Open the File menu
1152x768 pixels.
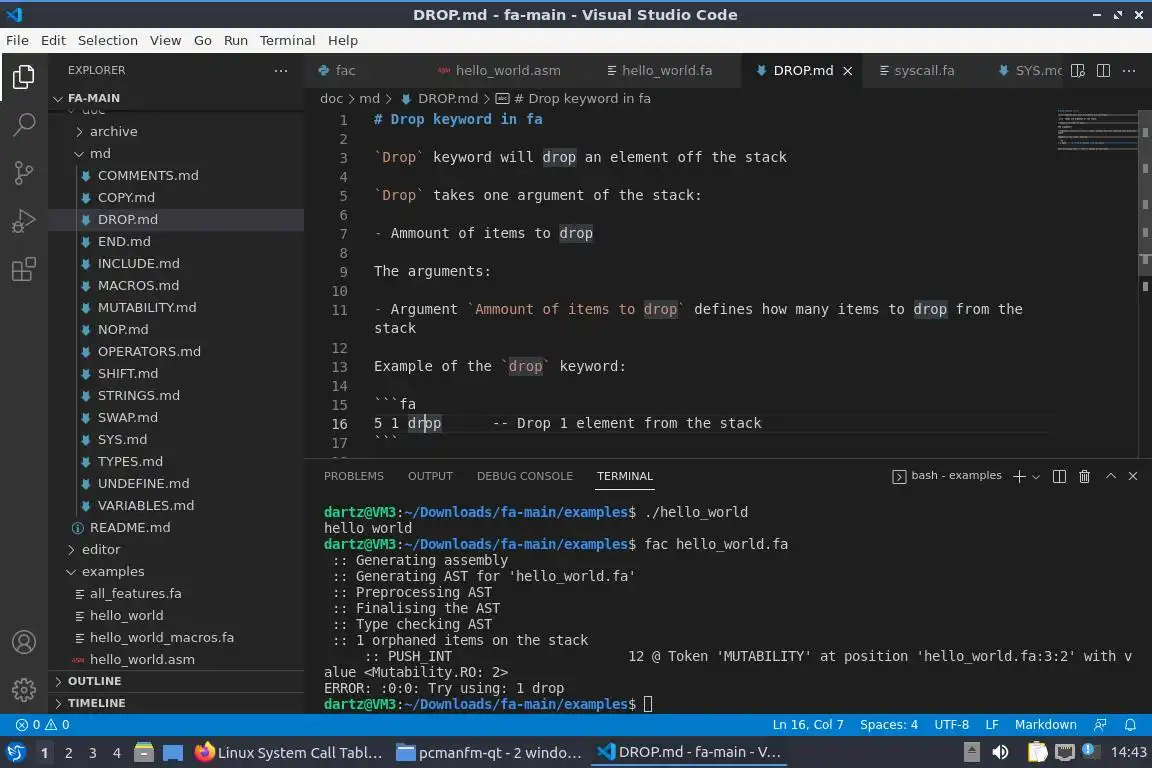click(x=17, y=40)
